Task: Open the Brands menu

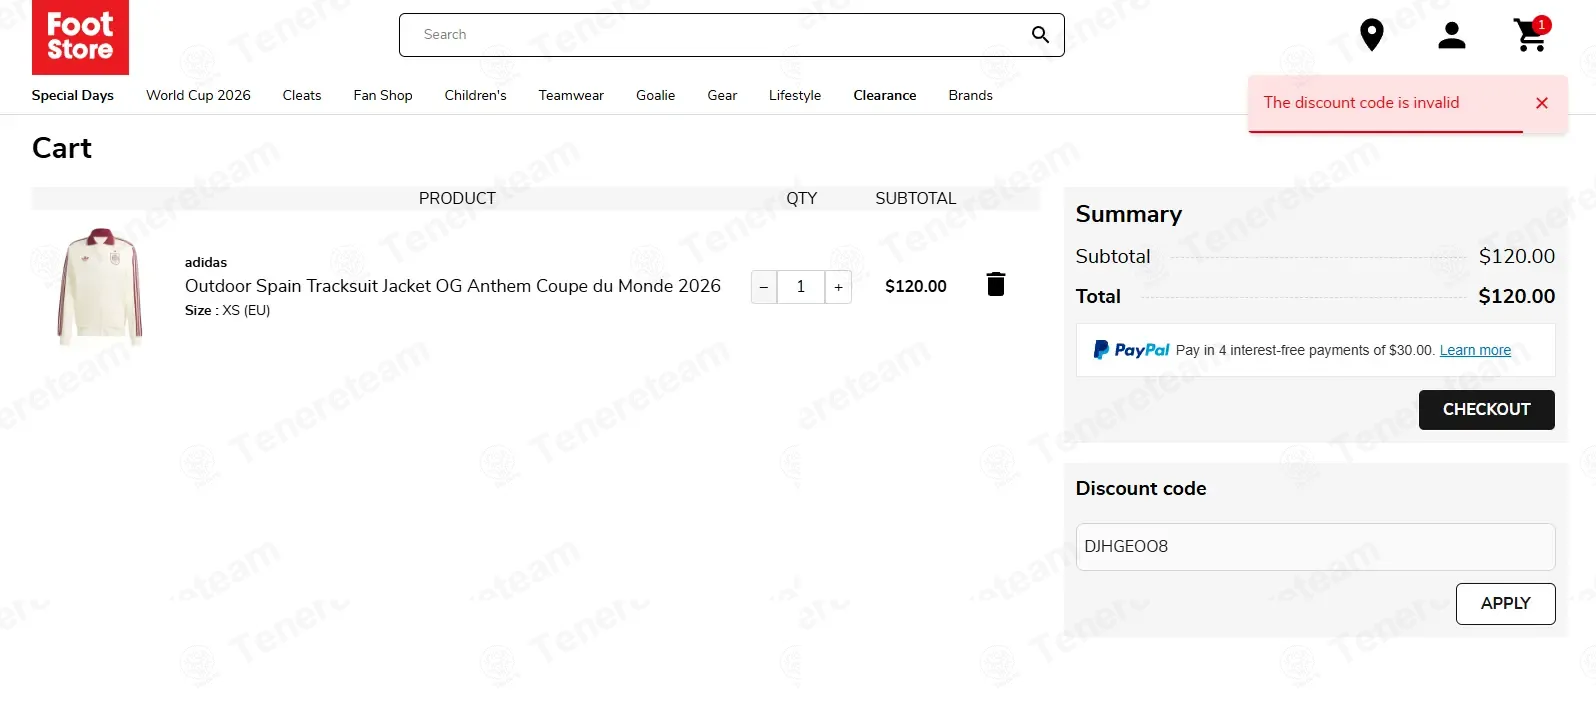Action: (971, 95)
